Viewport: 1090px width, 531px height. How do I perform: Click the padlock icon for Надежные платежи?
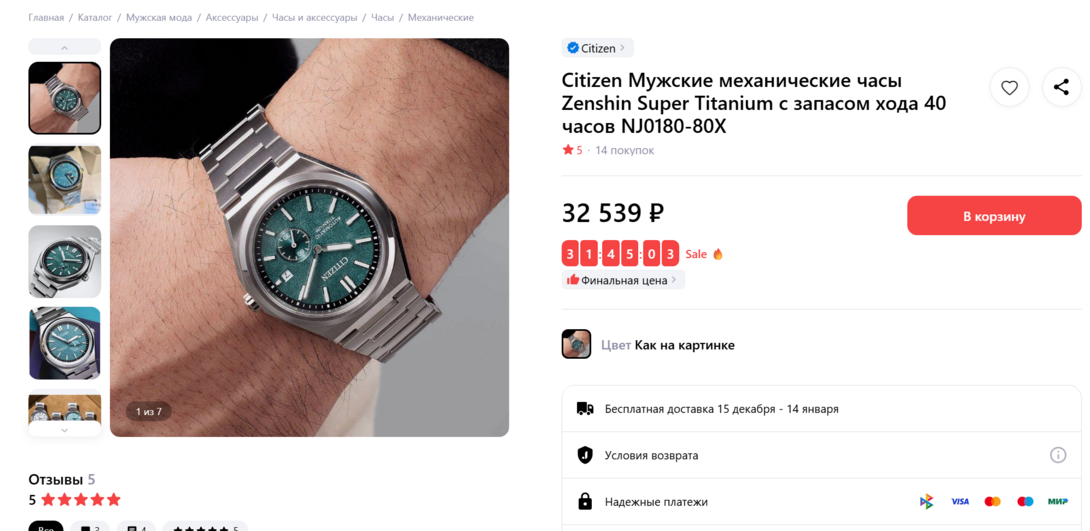click(x=585, y=501)
